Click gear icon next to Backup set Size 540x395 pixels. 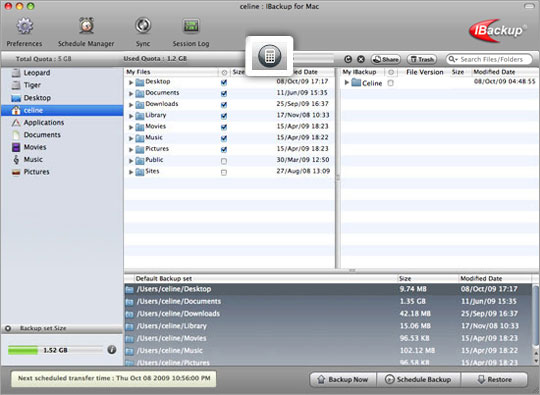point(8,328)
